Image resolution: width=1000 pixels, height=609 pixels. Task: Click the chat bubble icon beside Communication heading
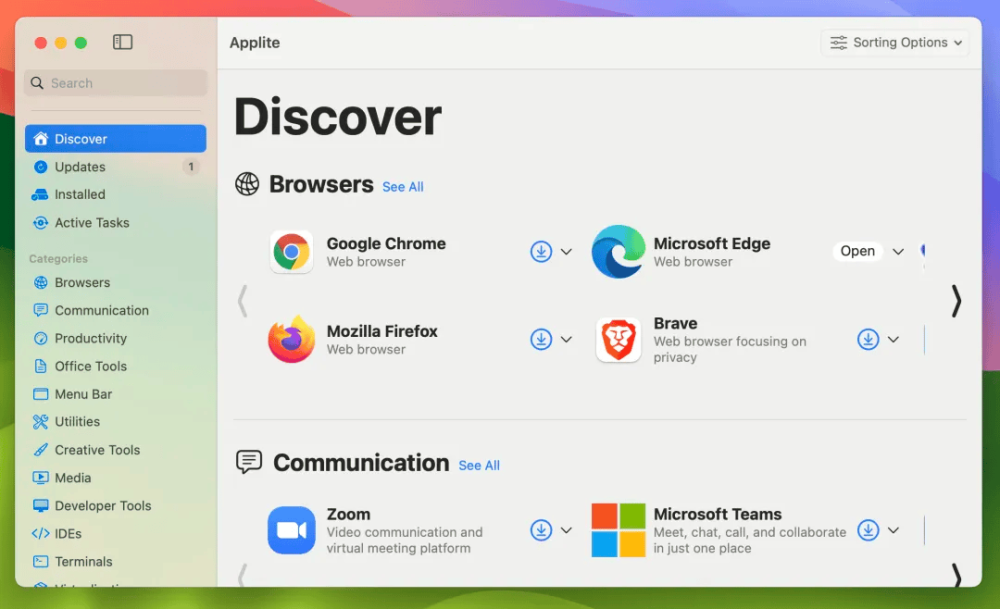pos(249,462)
